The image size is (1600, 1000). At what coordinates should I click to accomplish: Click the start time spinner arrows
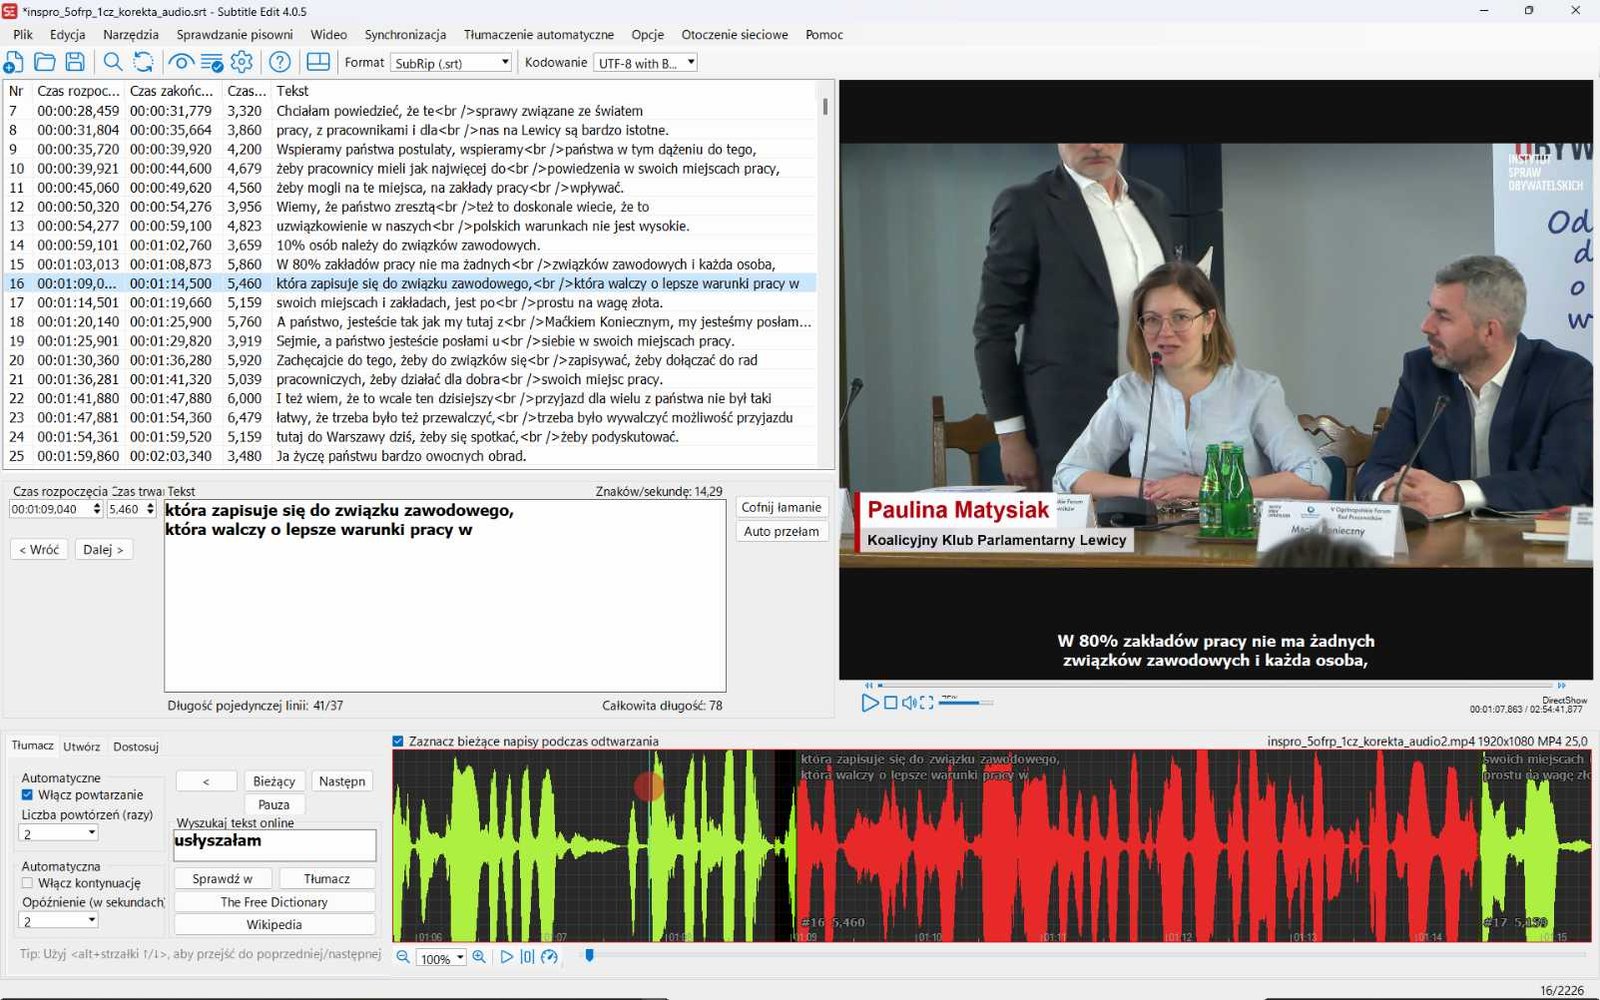pyautogui.click(x=97, y=509)
